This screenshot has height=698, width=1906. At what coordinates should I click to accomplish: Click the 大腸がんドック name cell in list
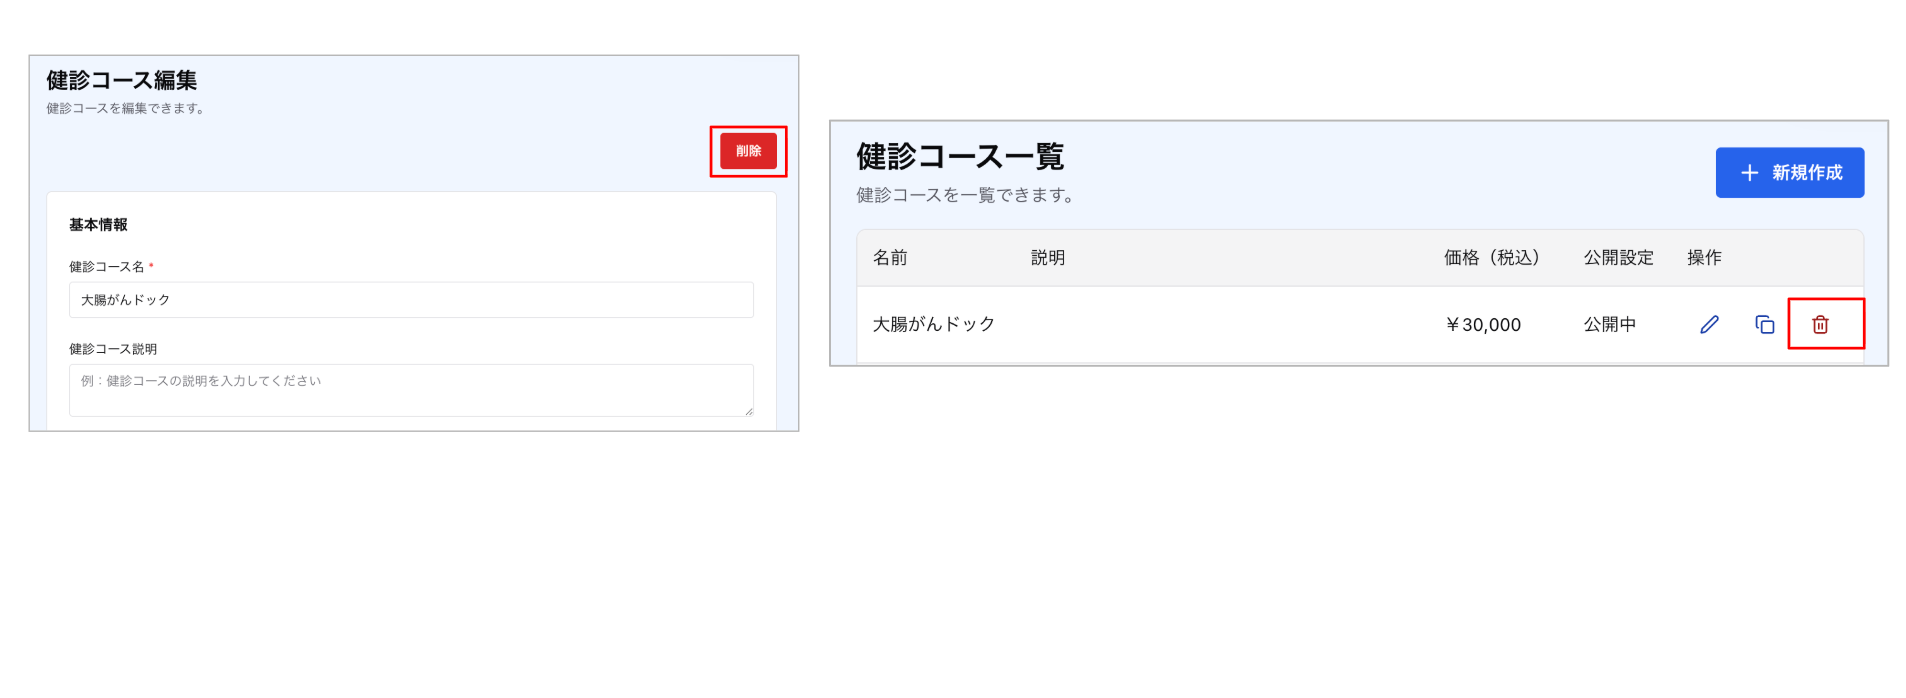click(x=934, y=325)
